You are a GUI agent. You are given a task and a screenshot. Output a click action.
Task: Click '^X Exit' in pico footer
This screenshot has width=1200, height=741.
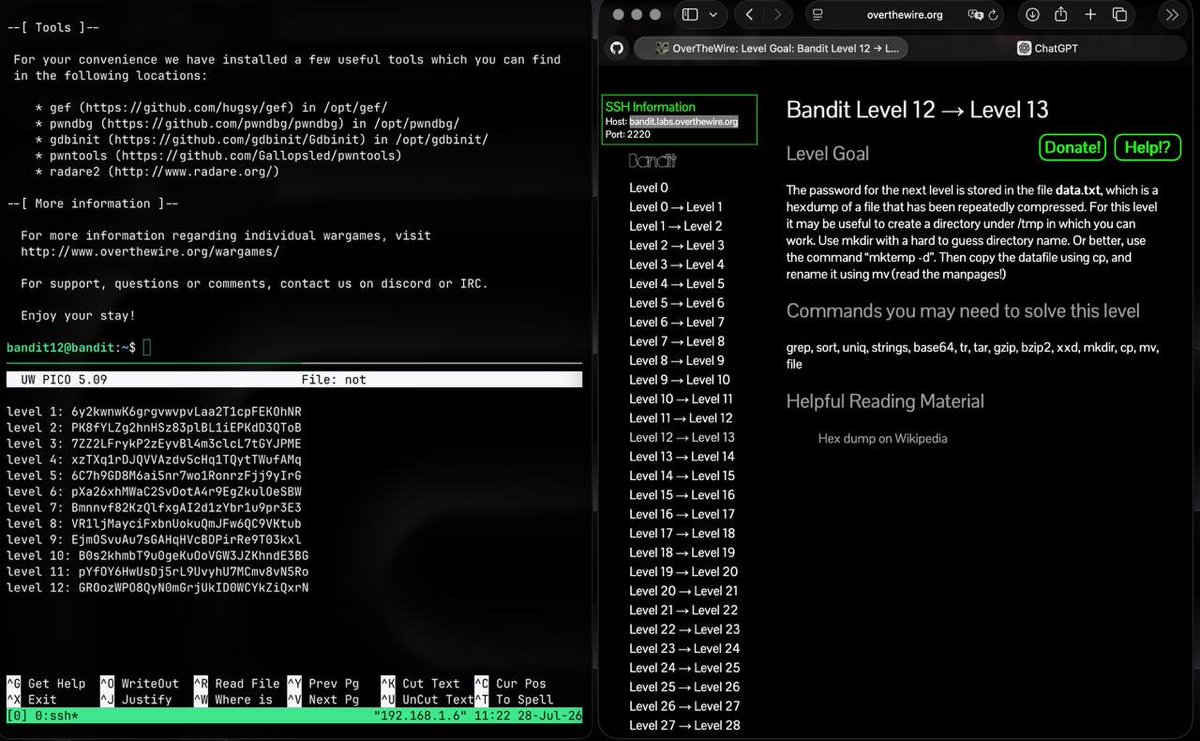coord(32,700)
